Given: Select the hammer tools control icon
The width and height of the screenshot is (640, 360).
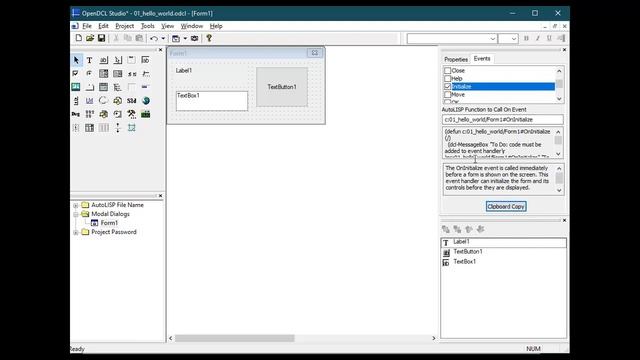Looking at the screenshot, I should click(131, 114).
